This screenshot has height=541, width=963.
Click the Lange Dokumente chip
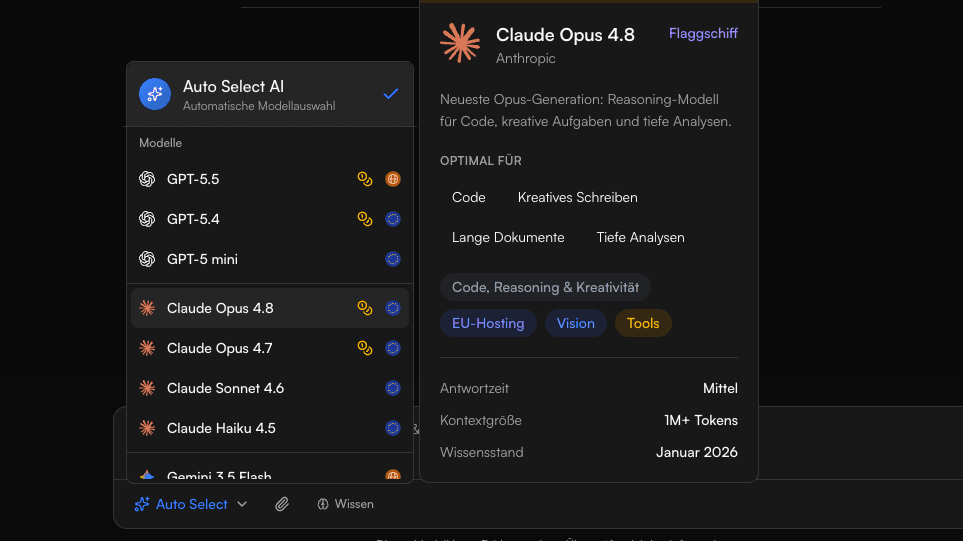tap(508, 237)
